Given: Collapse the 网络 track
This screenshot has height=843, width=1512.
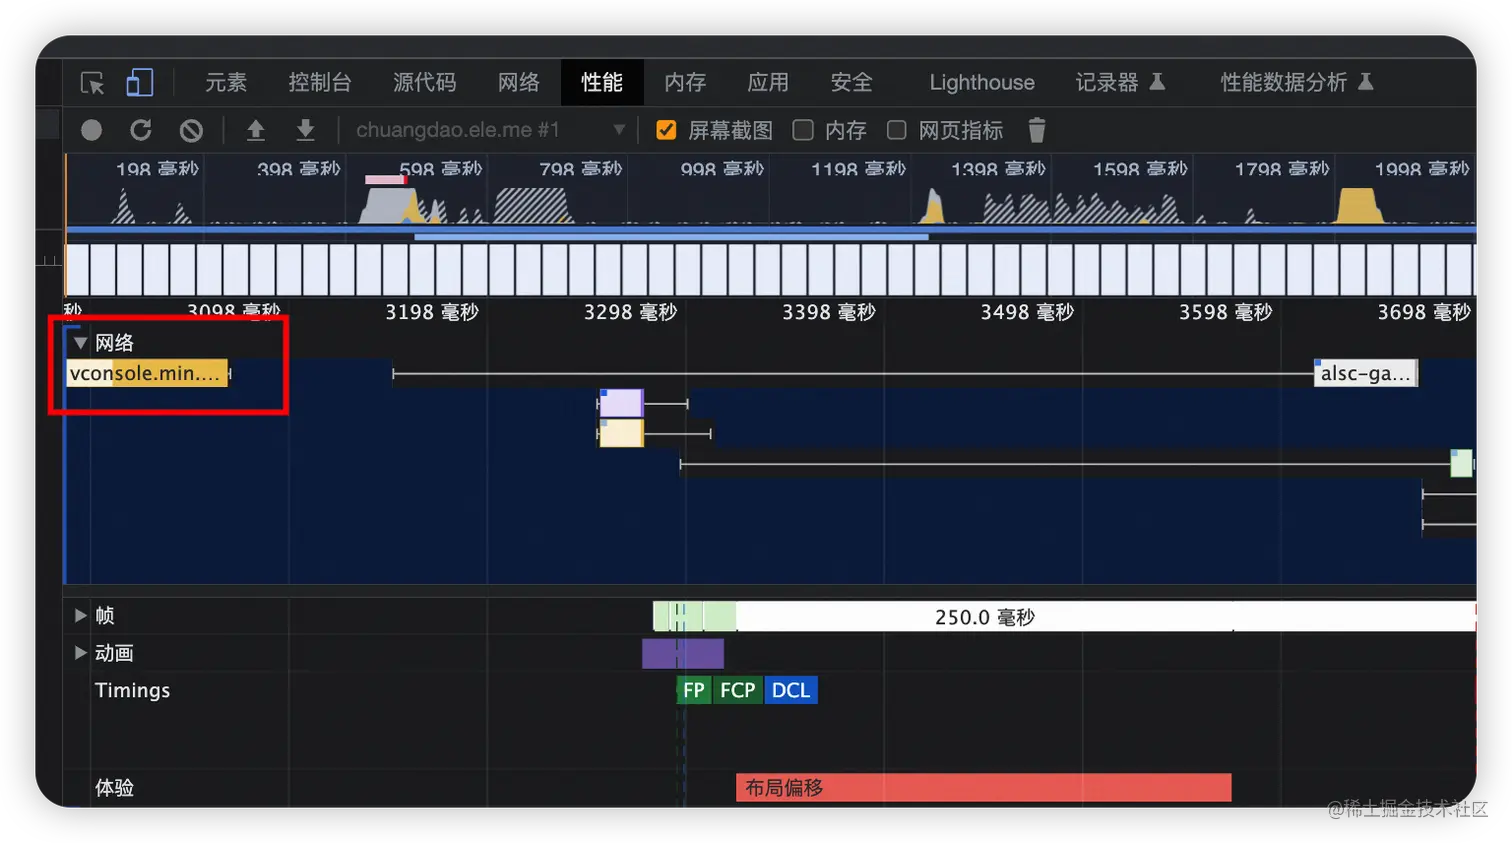Looking at the screenshot, I should click(81, 343).
